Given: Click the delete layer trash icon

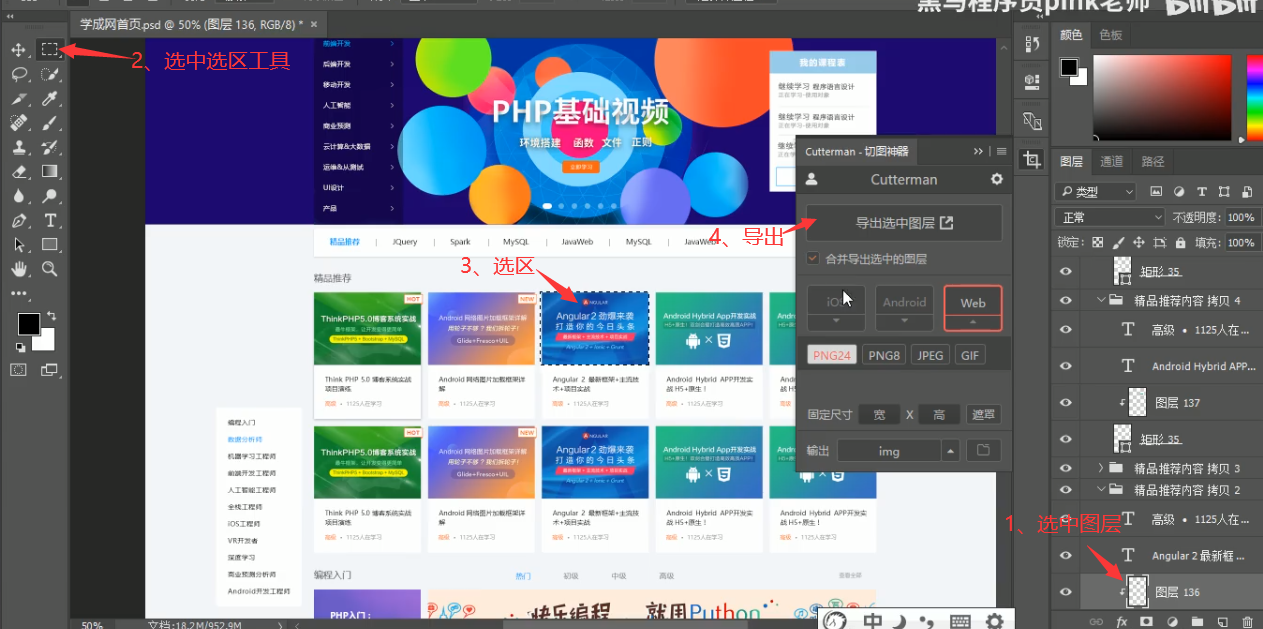Looking at the screenshot, I should (1246, 621).
